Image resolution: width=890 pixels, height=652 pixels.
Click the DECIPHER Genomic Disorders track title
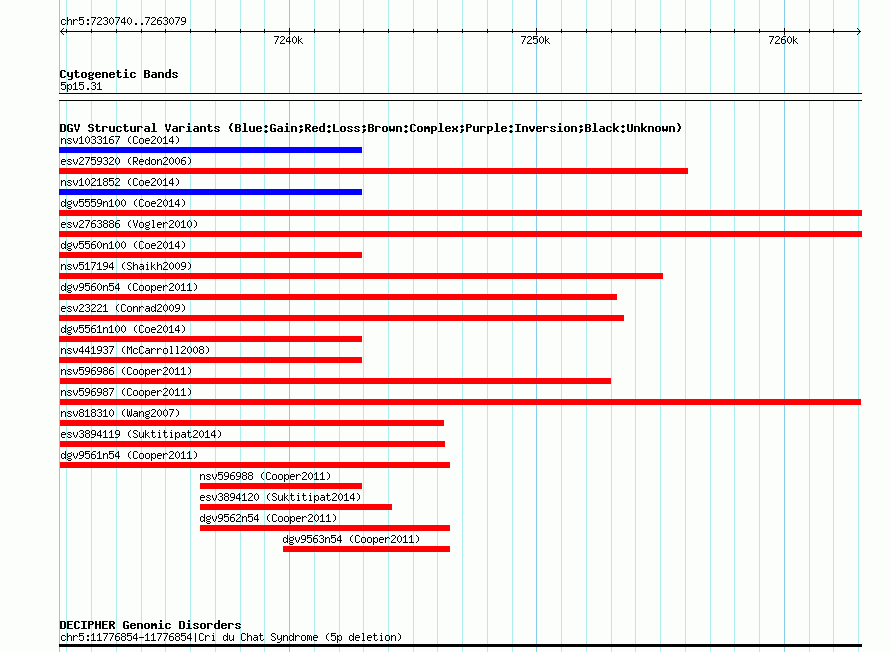point(150,625)
